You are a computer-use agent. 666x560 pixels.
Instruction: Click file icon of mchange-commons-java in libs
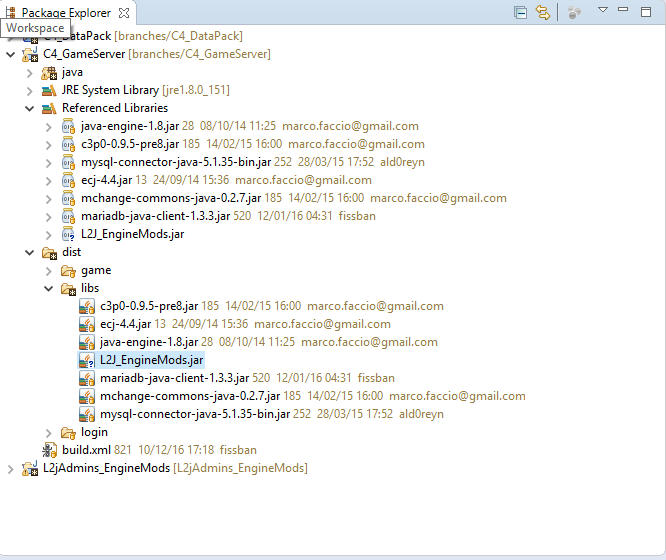(x=87, y=396)
